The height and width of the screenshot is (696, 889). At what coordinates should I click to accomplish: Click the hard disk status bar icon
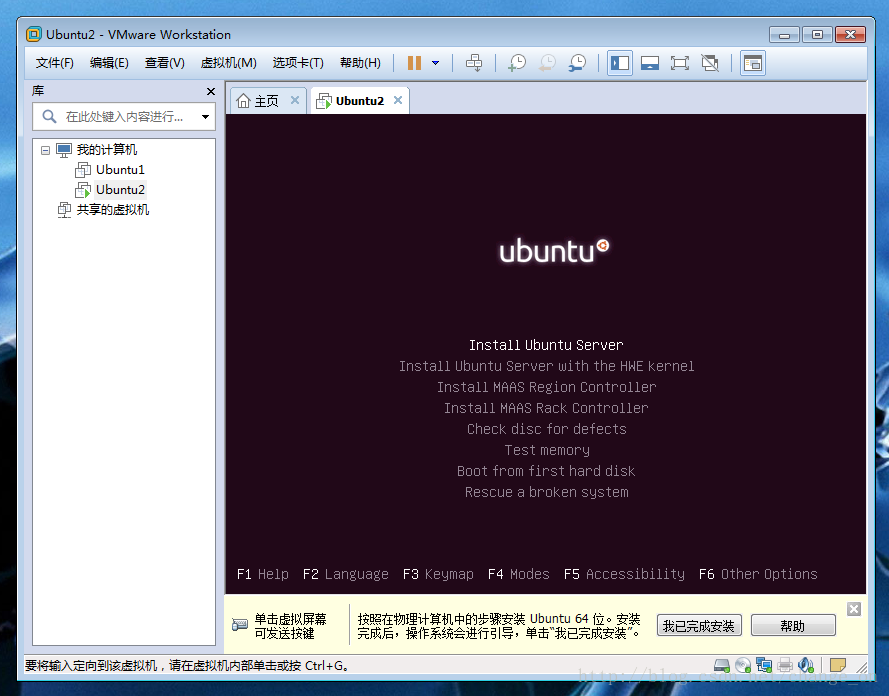pyautogui.click(x=722, y=665)
